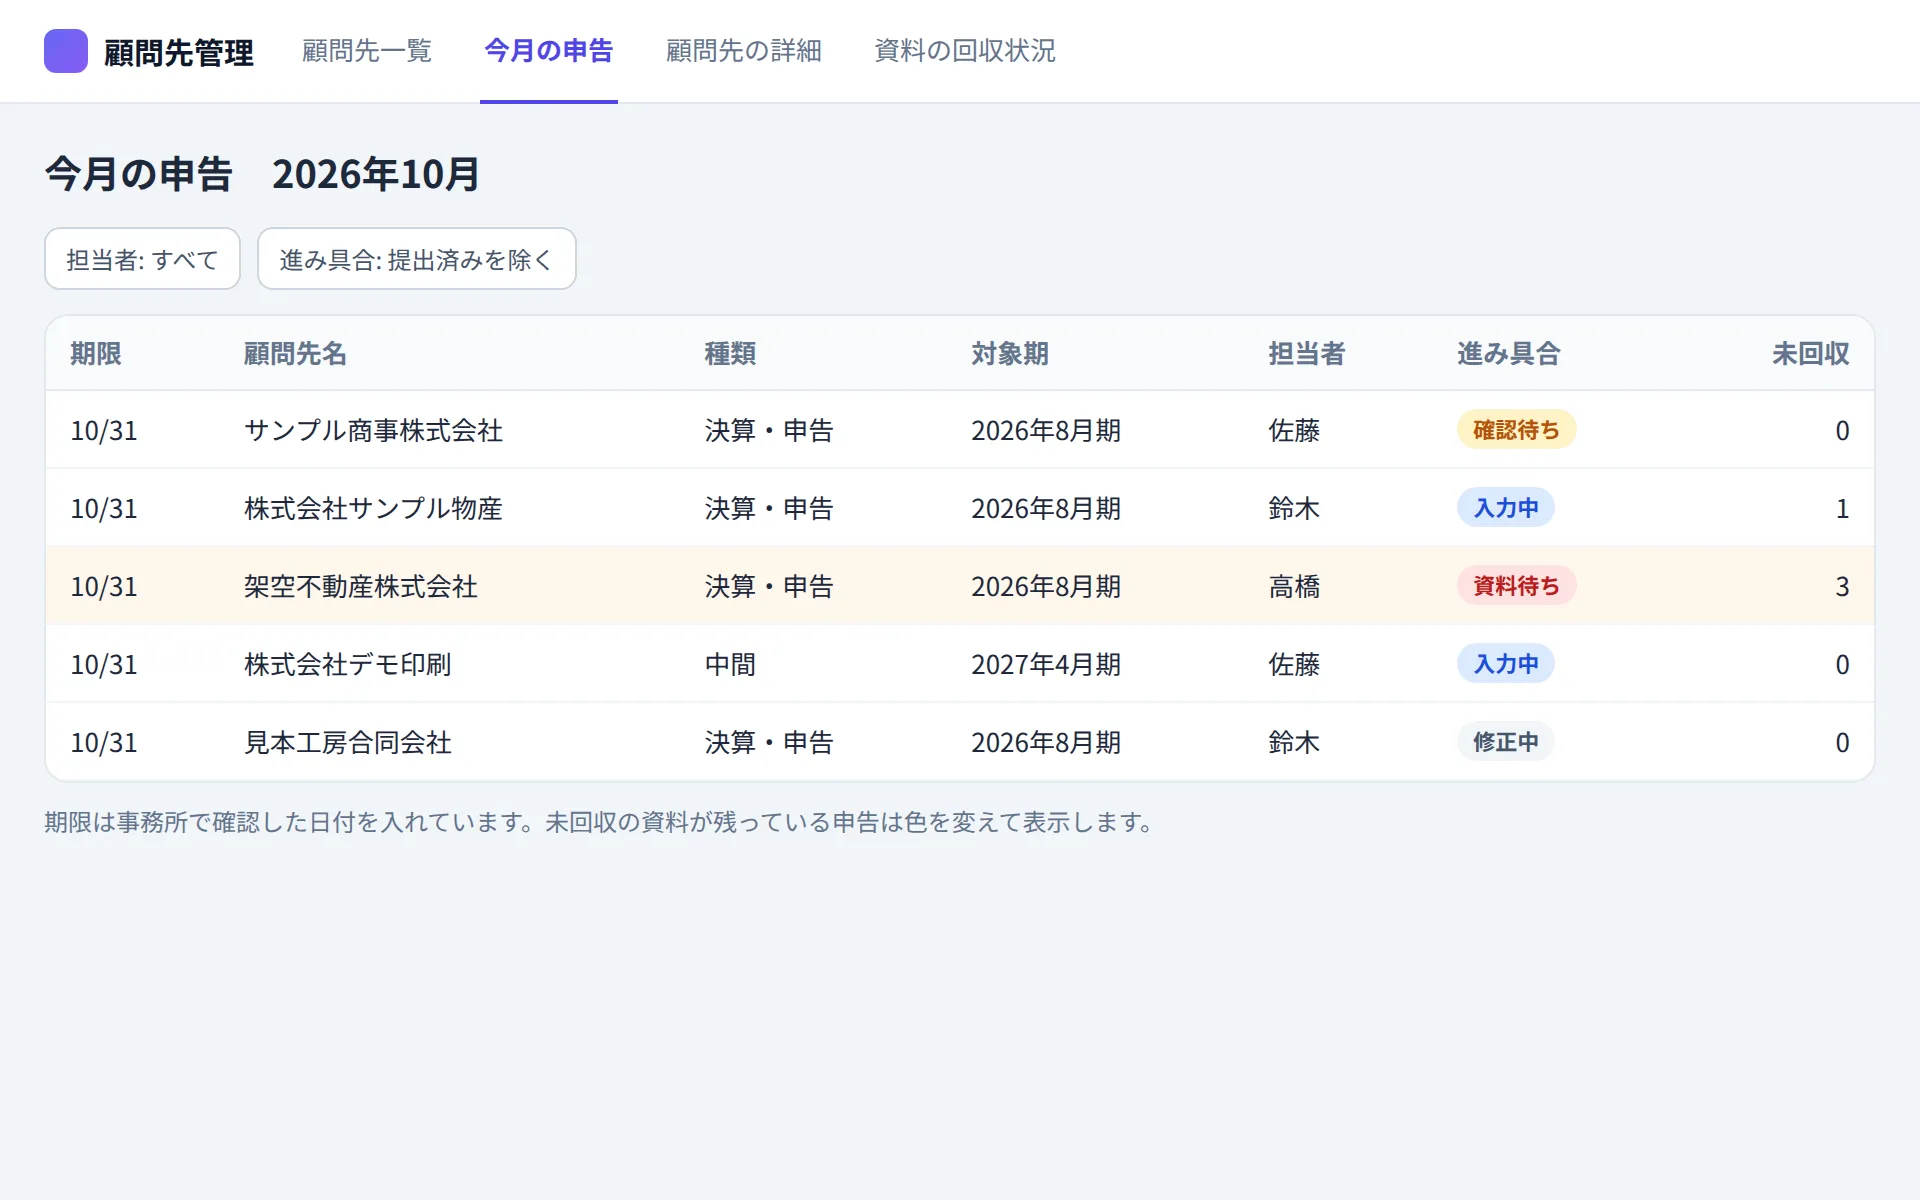Select the 今月の申告 tab
This screenshot has height=1200, width=1920.
click(549, 51)
